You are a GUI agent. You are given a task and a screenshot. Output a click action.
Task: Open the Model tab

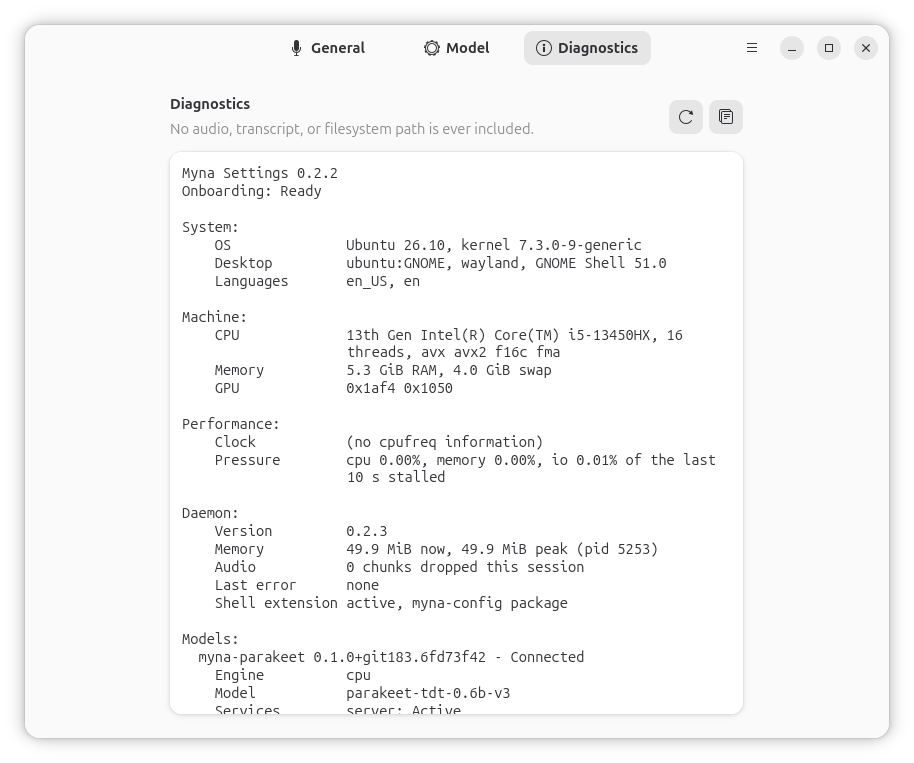click(x=456, y=48)
